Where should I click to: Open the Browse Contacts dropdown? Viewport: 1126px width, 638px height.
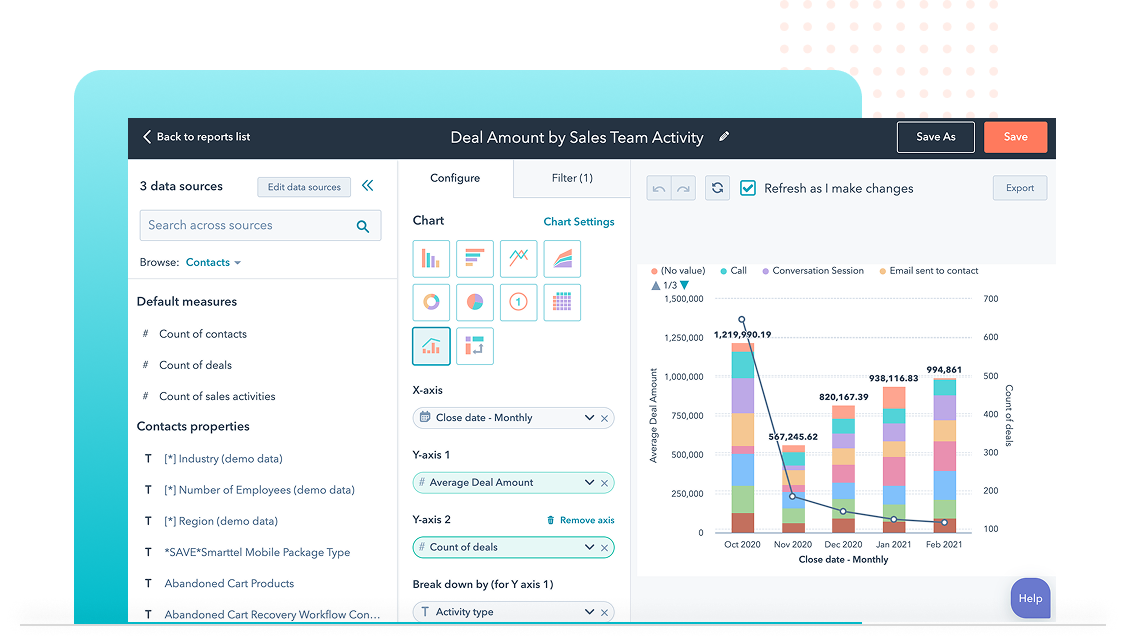[213, 262]
